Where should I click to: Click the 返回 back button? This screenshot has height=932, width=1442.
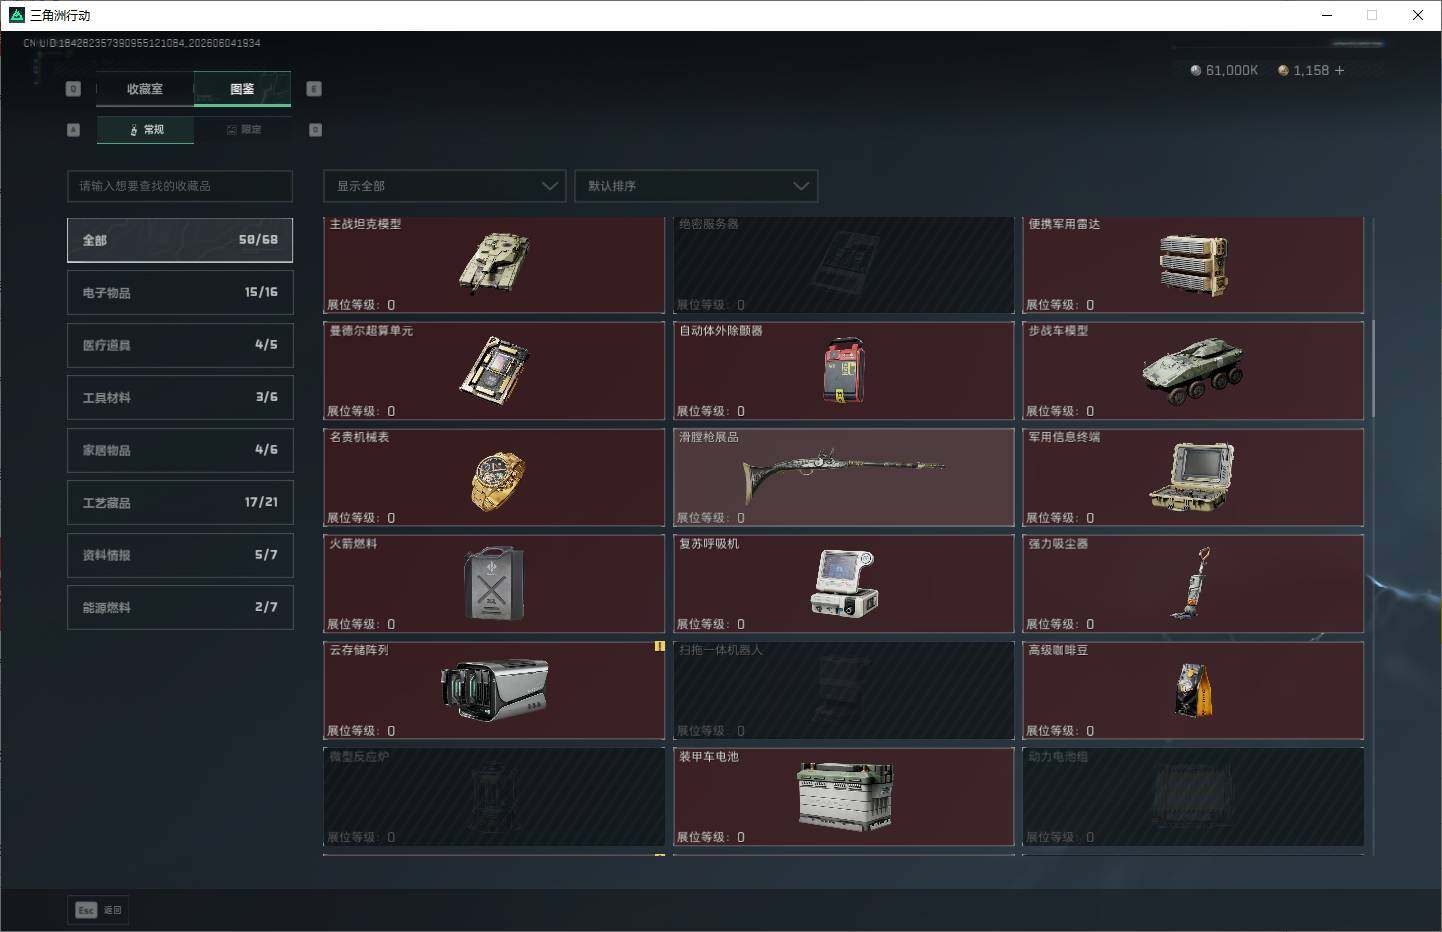coord(99,910)
